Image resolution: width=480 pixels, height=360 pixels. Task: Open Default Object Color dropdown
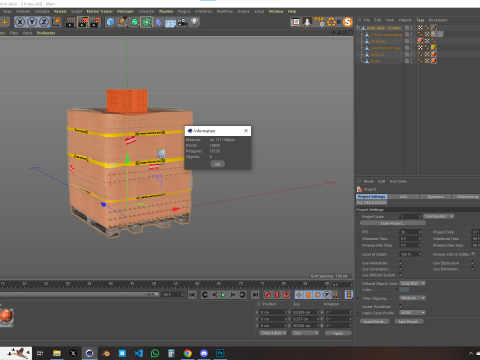pos(413,283)
